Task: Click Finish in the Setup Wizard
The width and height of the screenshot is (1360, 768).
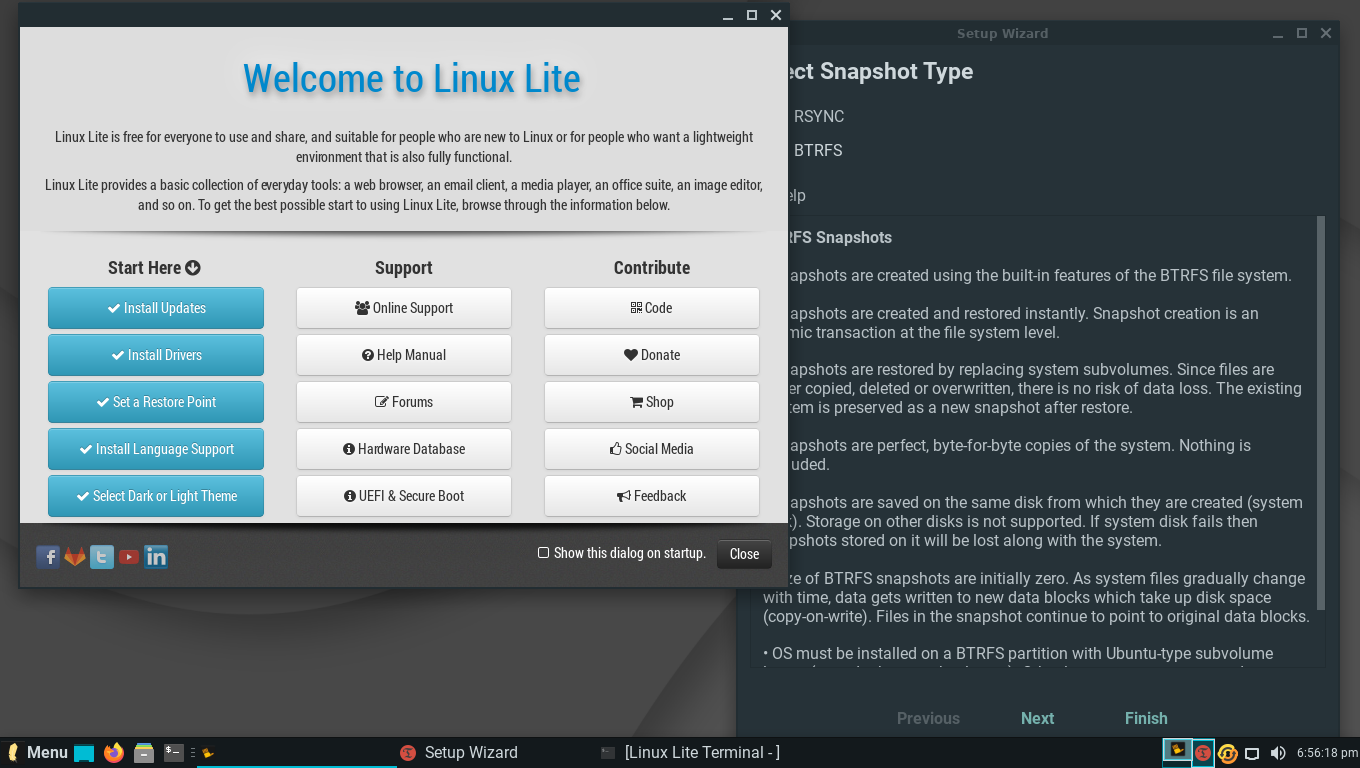Action: coord(1146,718)
